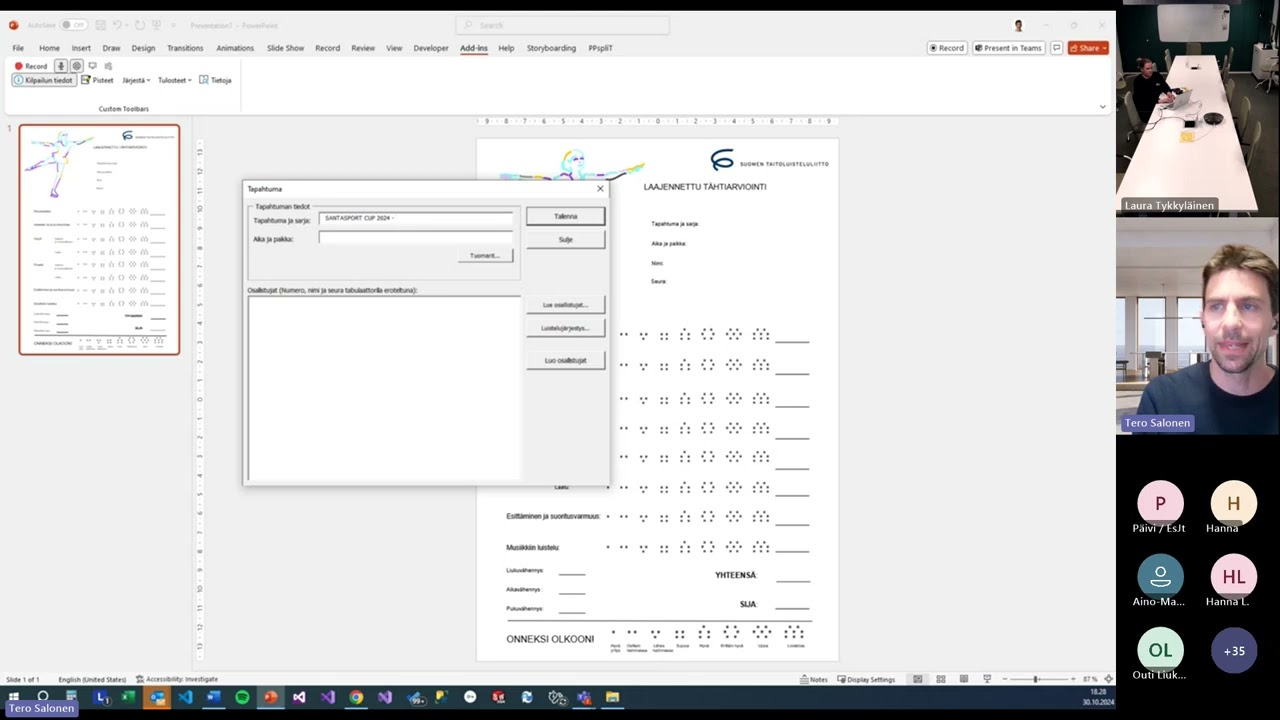Open the File menu
Screen dimensions: 1280x720
pyautogui.click(x=18, y=48)
